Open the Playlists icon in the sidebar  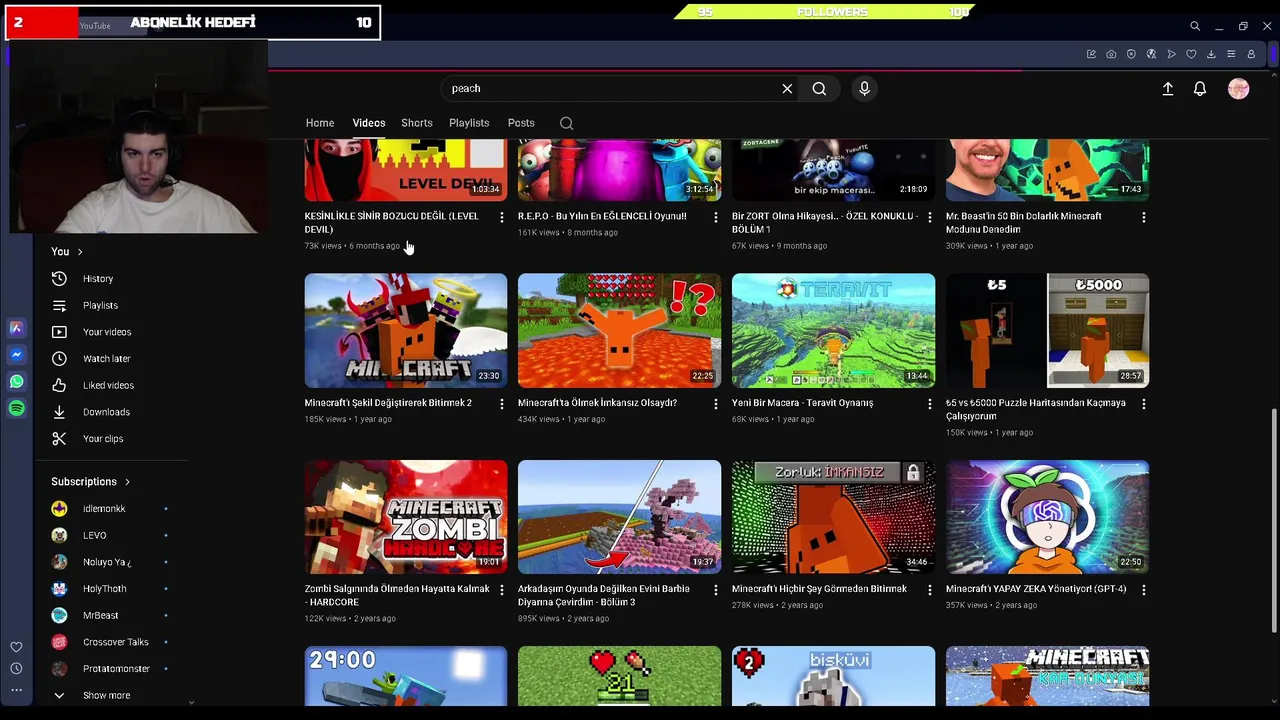tap(59, 305)
